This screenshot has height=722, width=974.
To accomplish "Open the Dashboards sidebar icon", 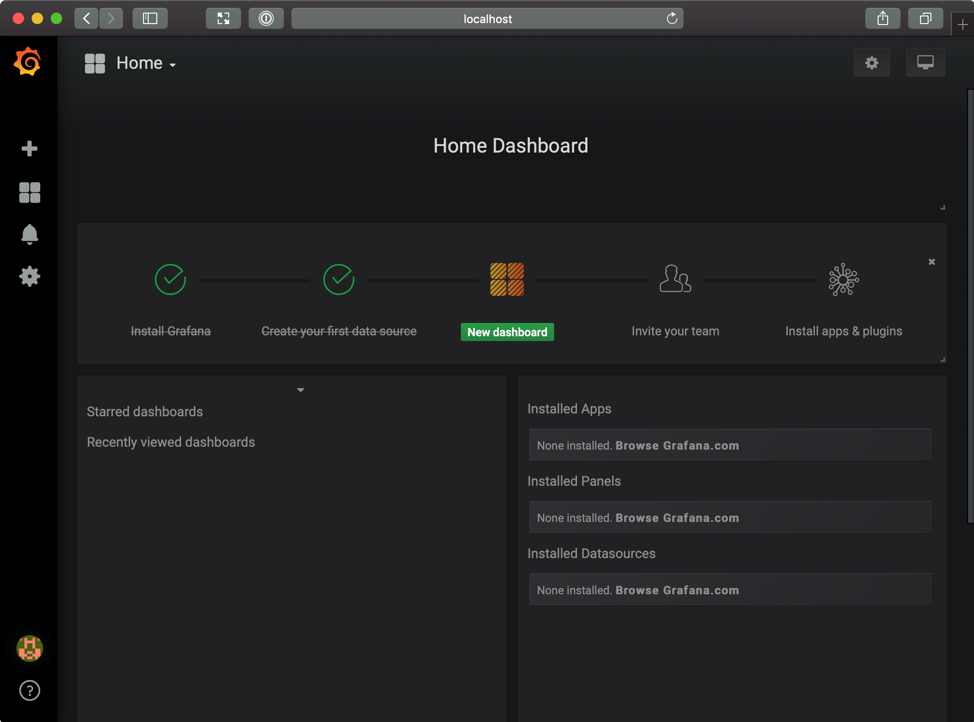I will click(29, 192).
